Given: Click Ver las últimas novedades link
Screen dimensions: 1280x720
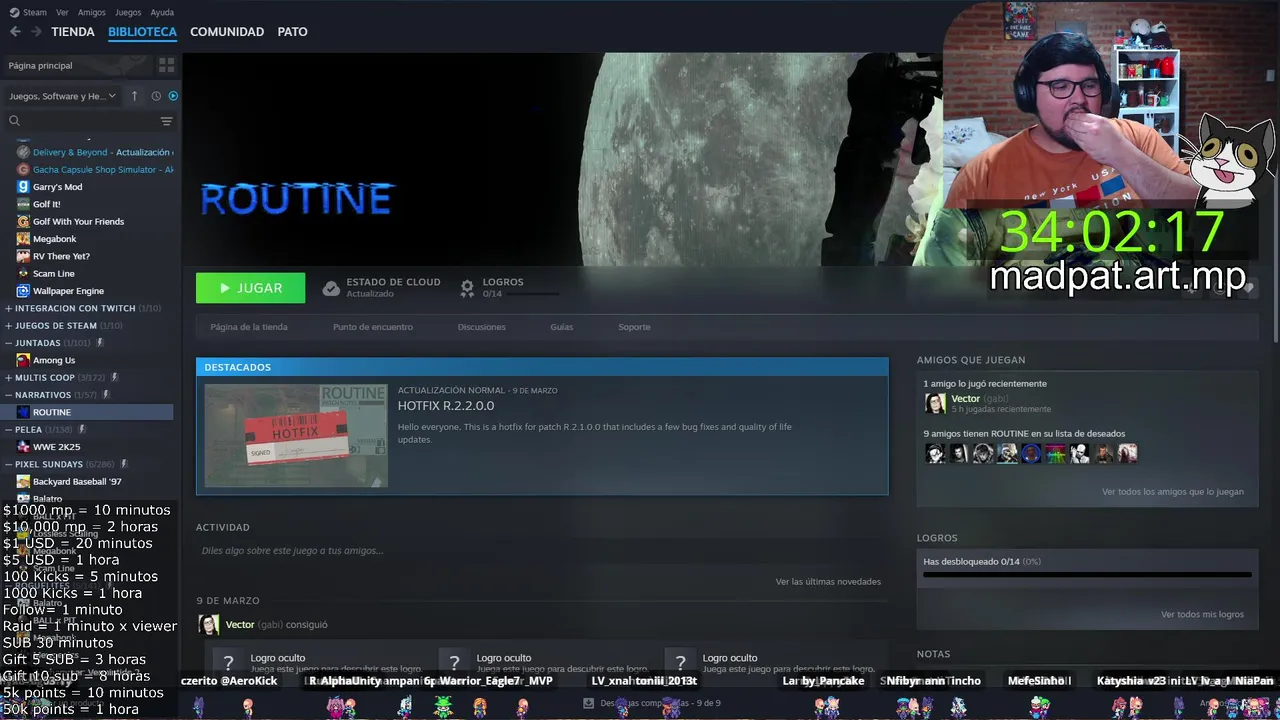Looking at the screenshot, I should point(828,581).
